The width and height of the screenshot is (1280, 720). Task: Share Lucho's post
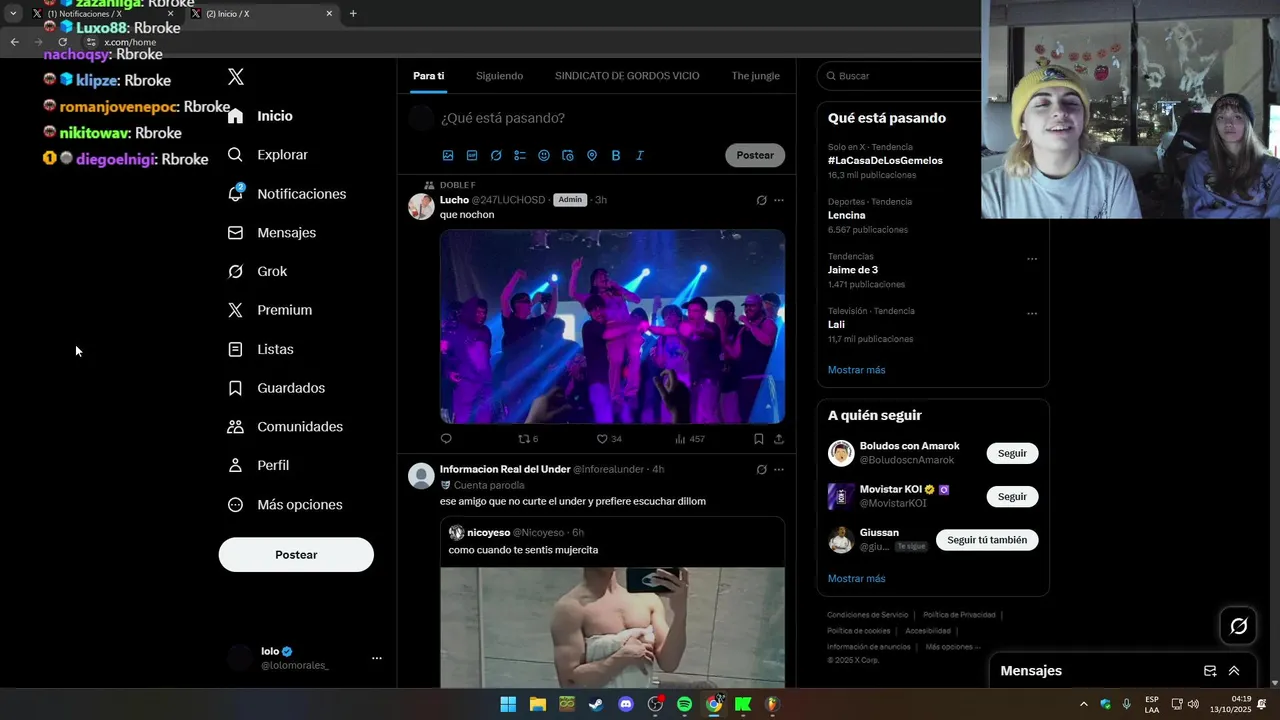click(779, 438)
